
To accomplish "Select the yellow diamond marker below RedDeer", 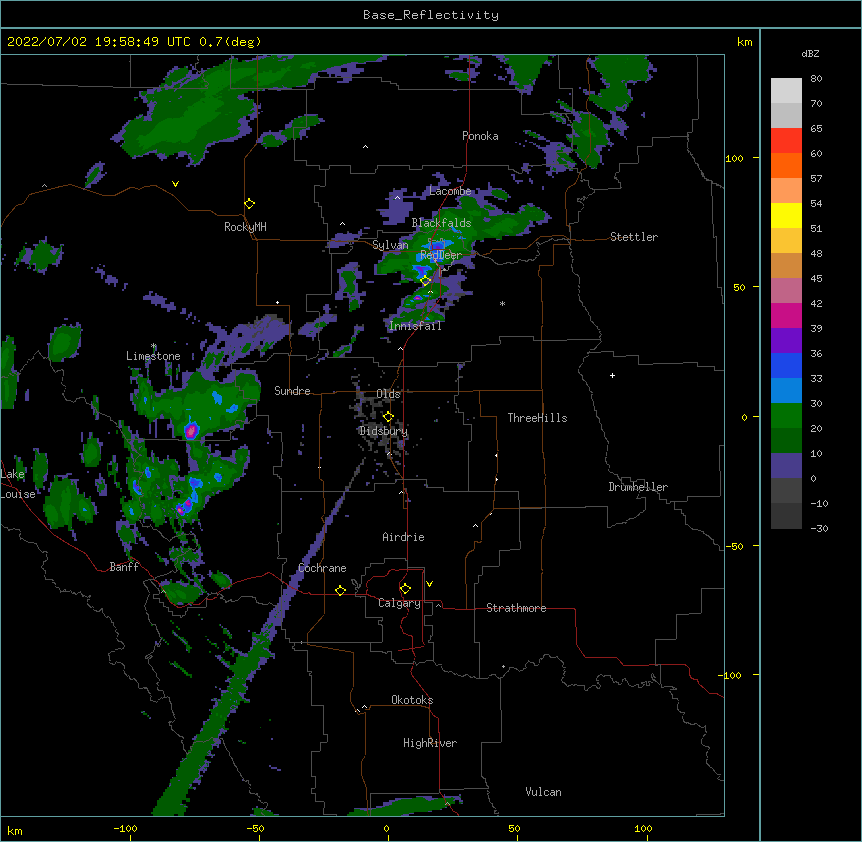I will pos(426,281).
